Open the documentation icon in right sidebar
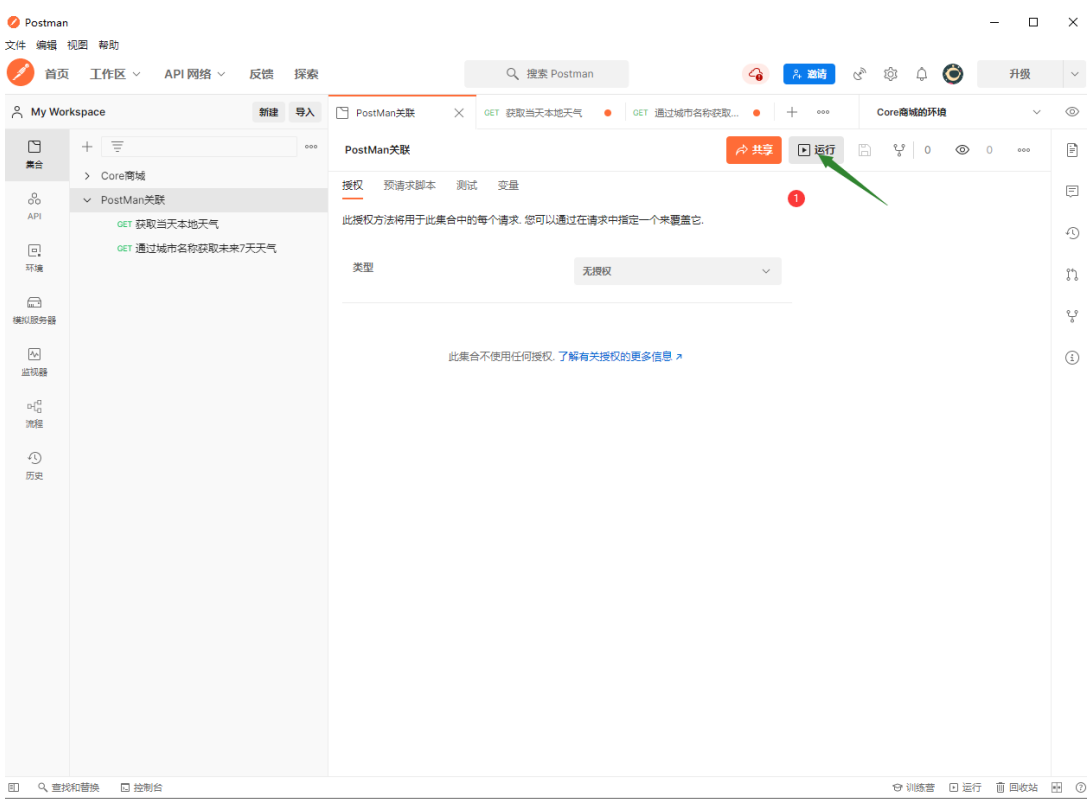The width and height of the screenshot is (1091, 799). (x=1072, y=149)
